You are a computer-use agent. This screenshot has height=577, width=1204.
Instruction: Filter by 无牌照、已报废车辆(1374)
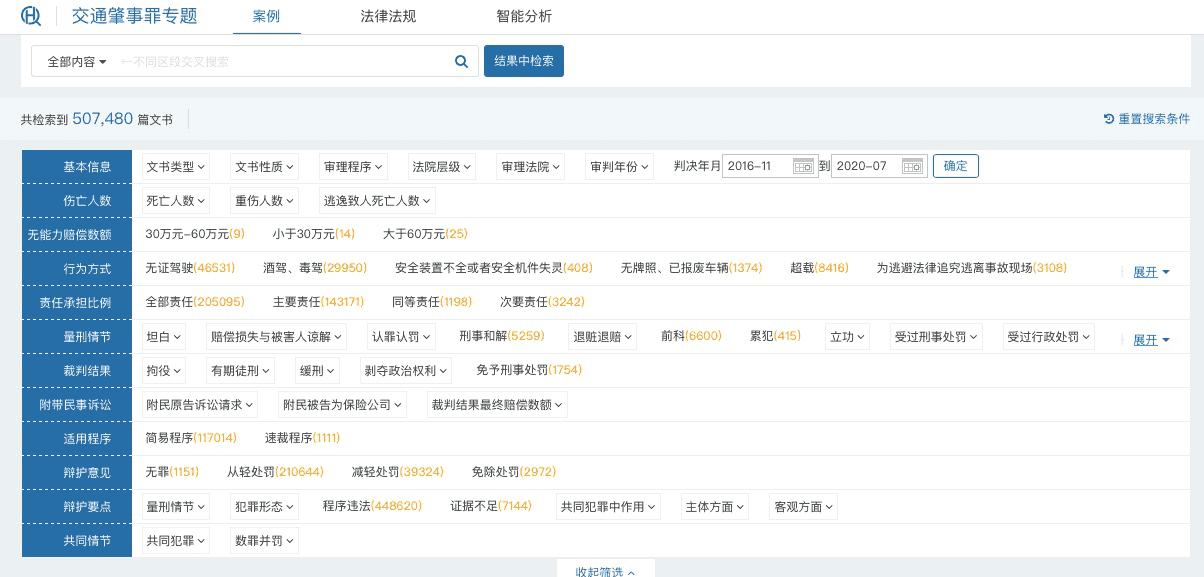click(691, 268)
